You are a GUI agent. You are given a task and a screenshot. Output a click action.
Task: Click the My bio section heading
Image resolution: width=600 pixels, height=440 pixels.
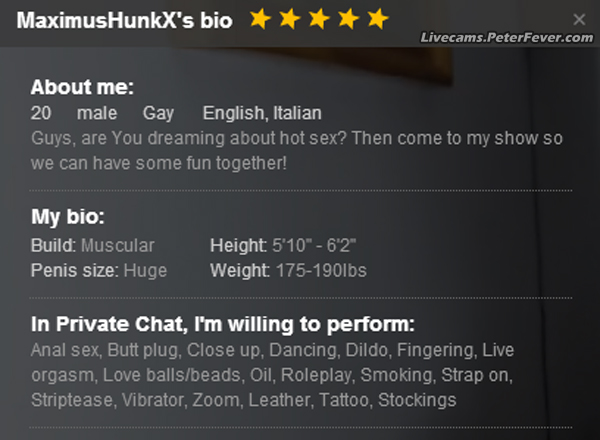pos(68,217)
